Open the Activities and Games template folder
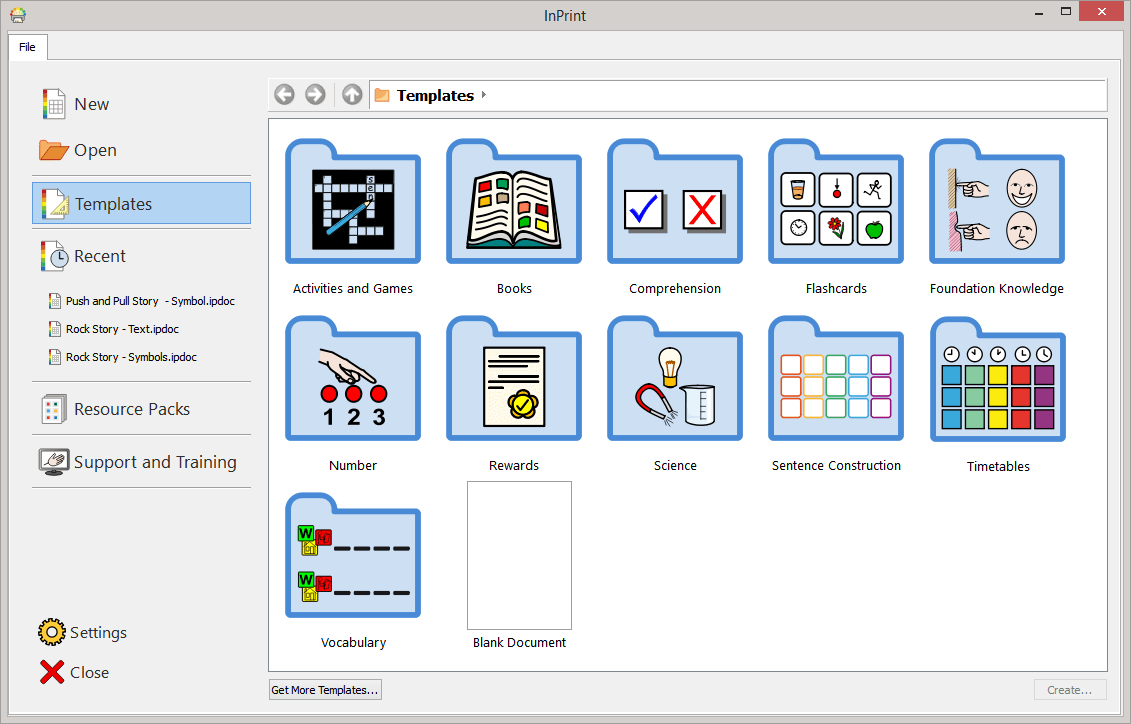Viewport: 1131px width, 724px height. pos(353,207)
